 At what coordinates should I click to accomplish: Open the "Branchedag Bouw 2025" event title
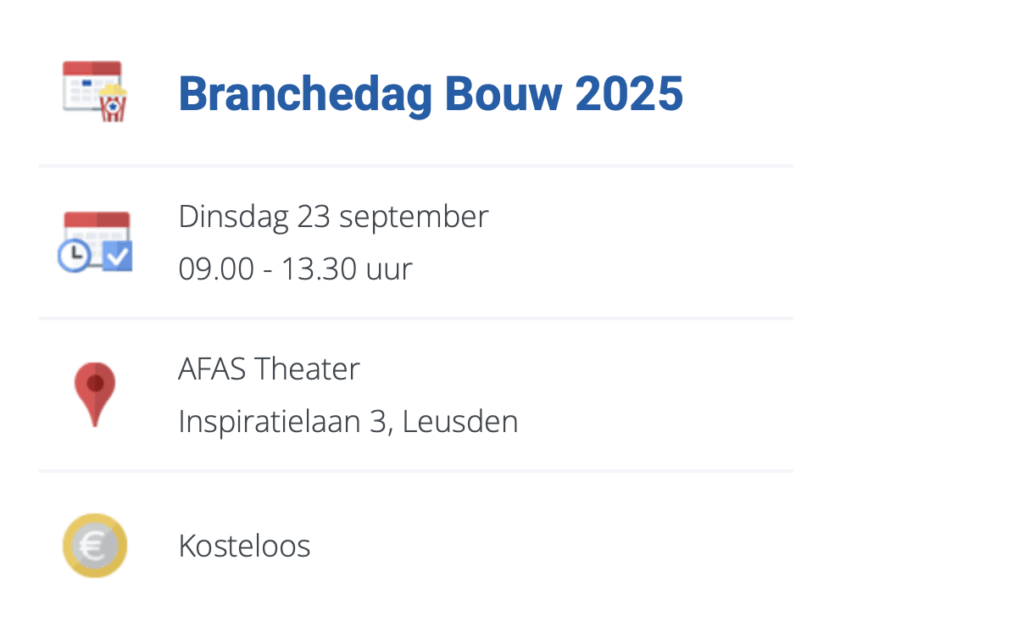430,94
